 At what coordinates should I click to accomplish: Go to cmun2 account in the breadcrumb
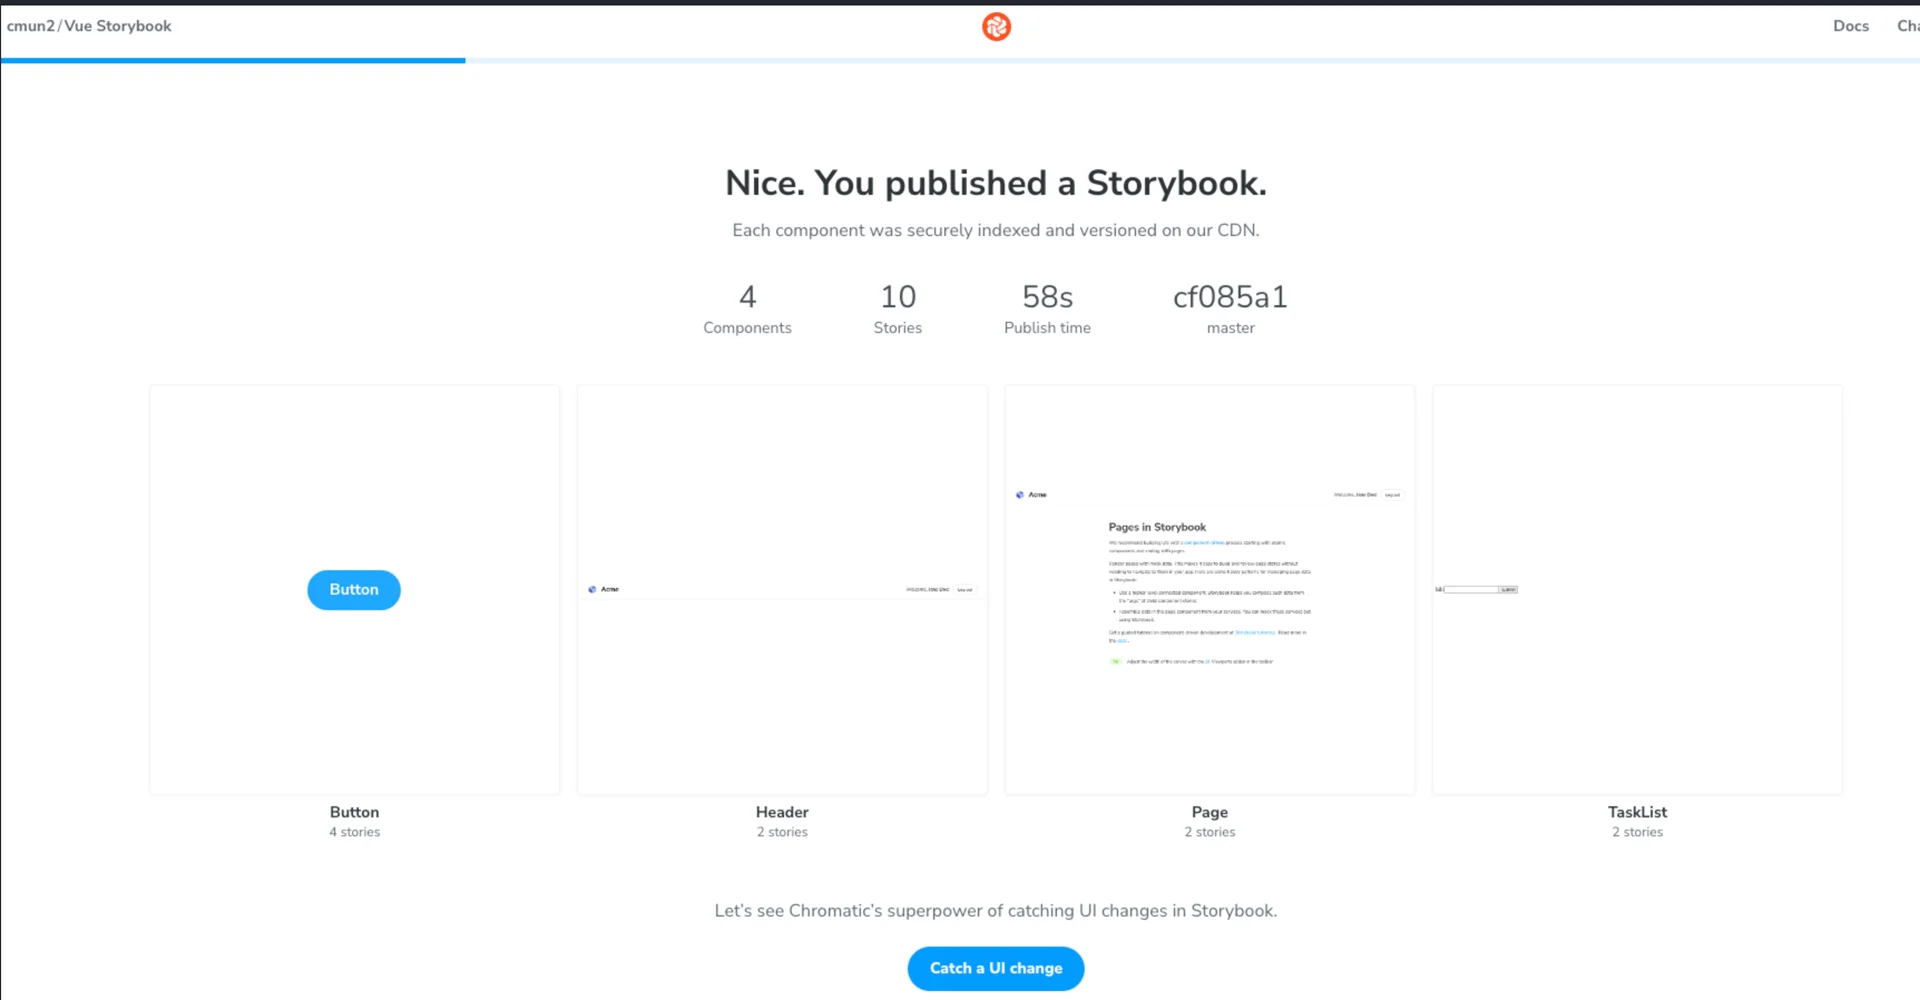[30, 26]
